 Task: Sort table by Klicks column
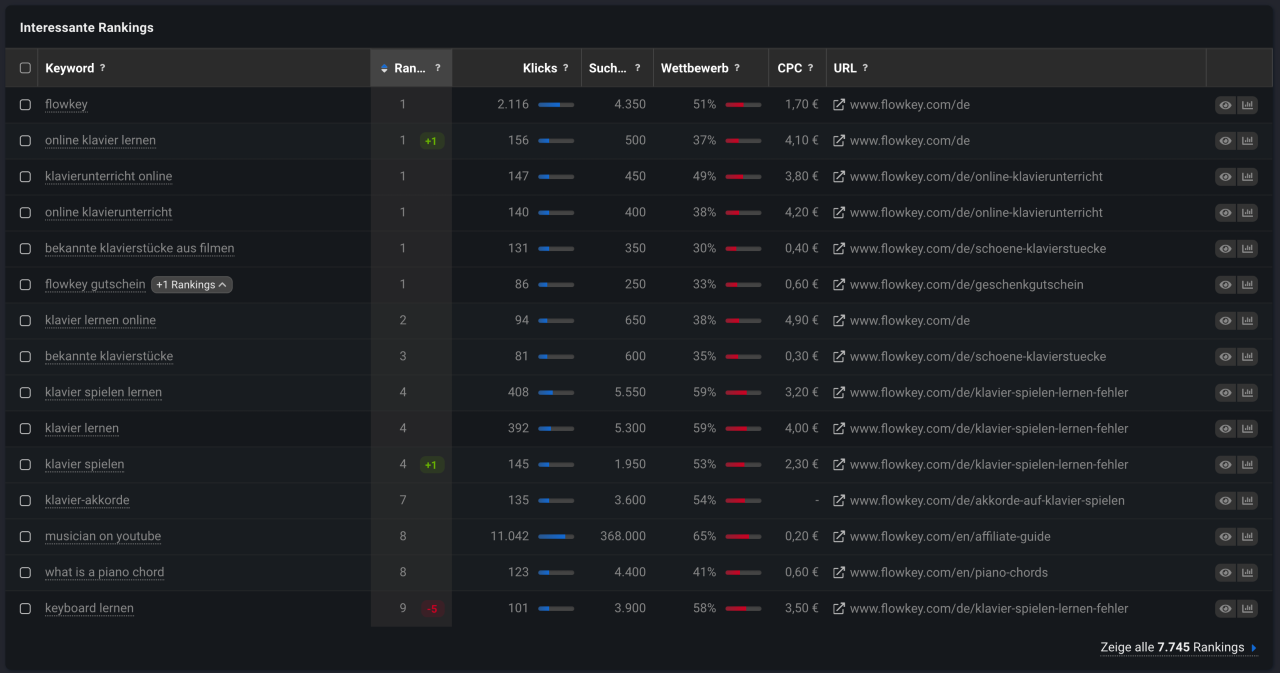pos(540,69)
